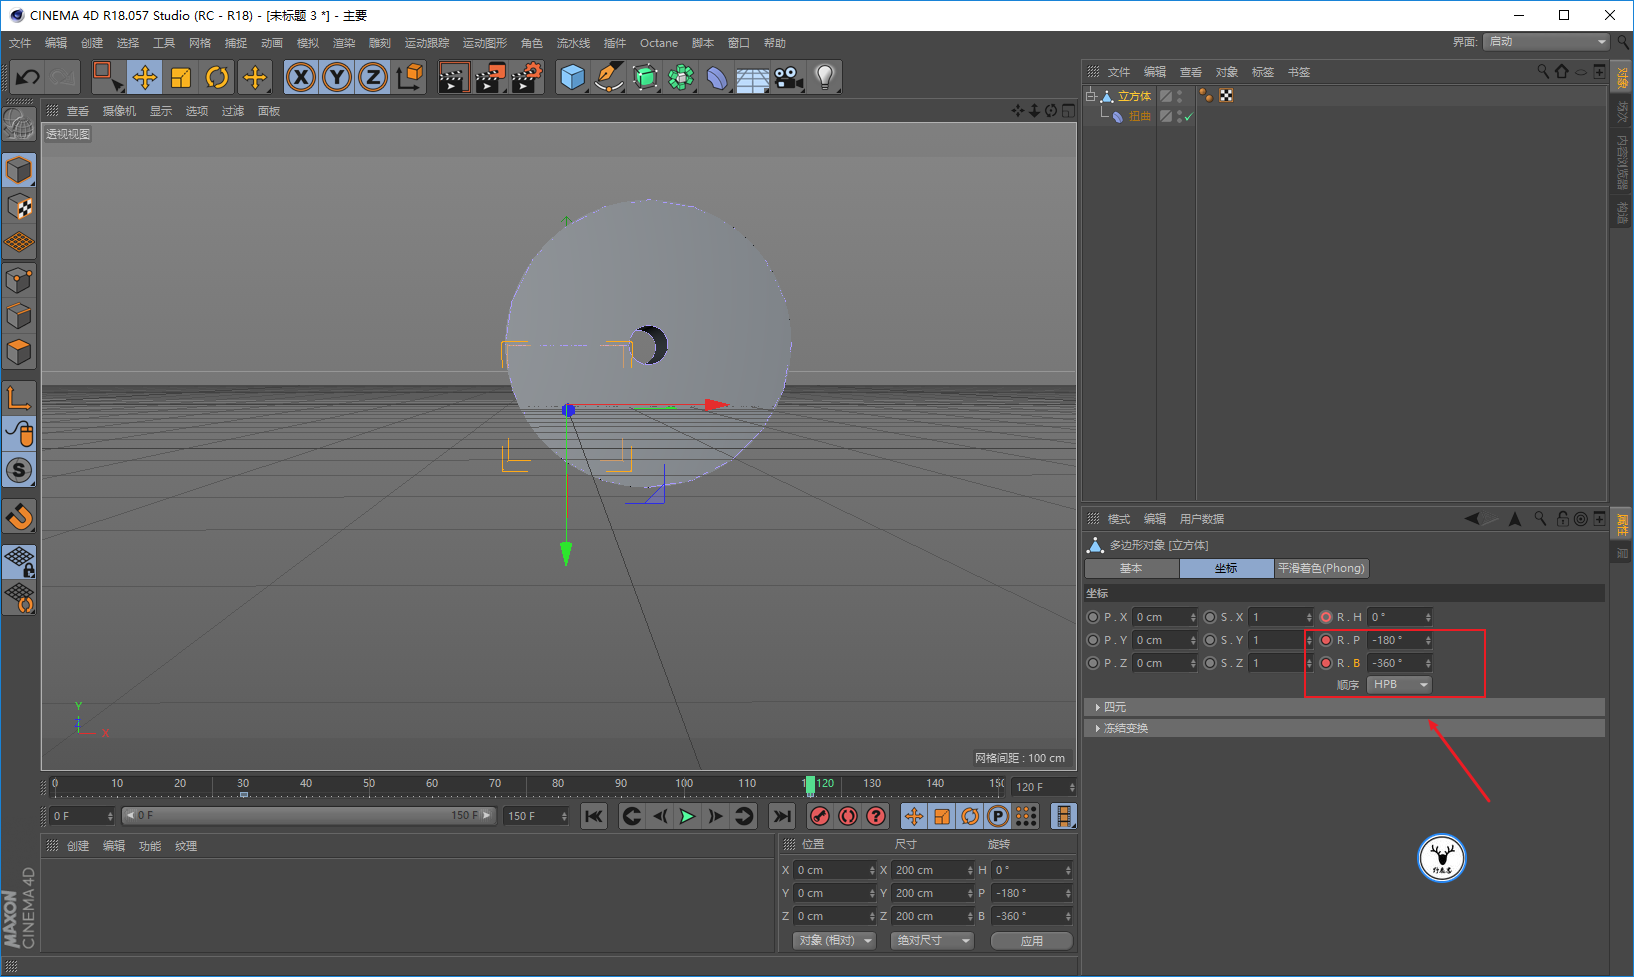Screen dimensions: 1634x977
Task: Render to Picture Viewer
Action: tap(490, 77)
